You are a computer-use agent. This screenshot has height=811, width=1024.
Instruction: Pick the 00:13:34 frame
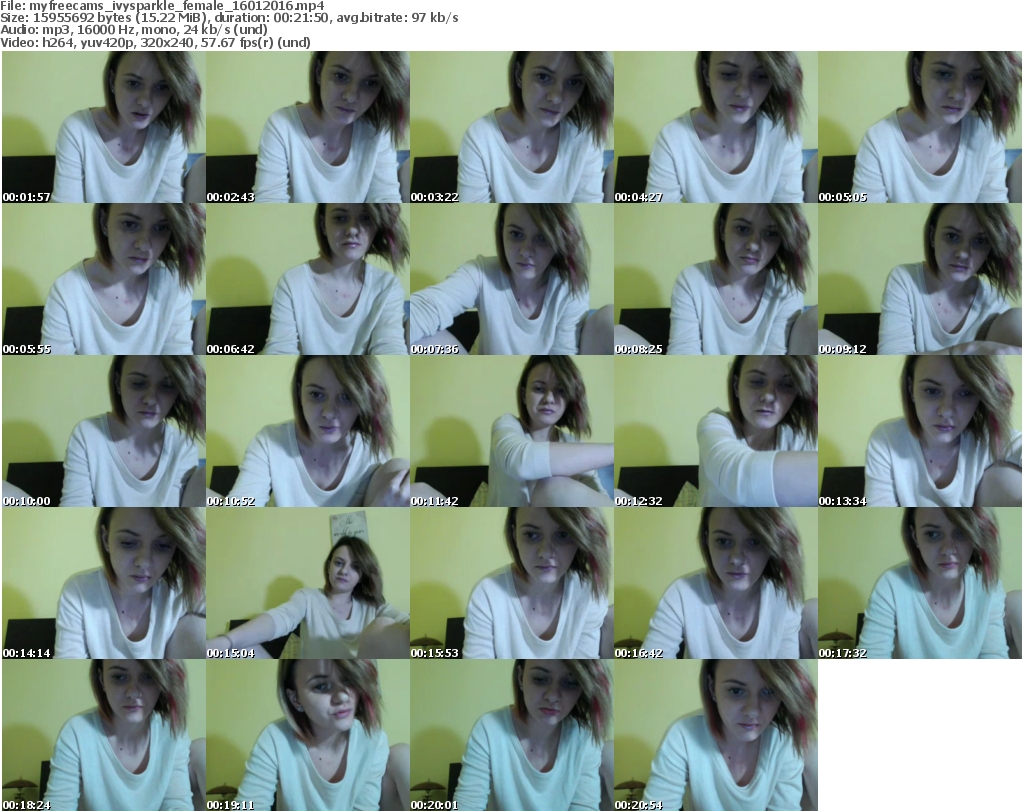tap(920, 431)
